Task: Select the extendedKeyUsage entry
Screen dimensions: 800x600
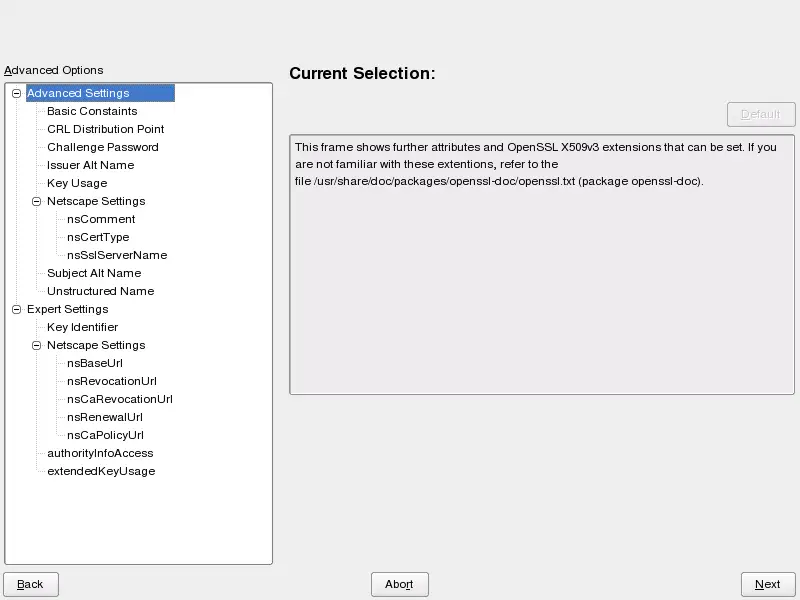Action: pos(101,471)
